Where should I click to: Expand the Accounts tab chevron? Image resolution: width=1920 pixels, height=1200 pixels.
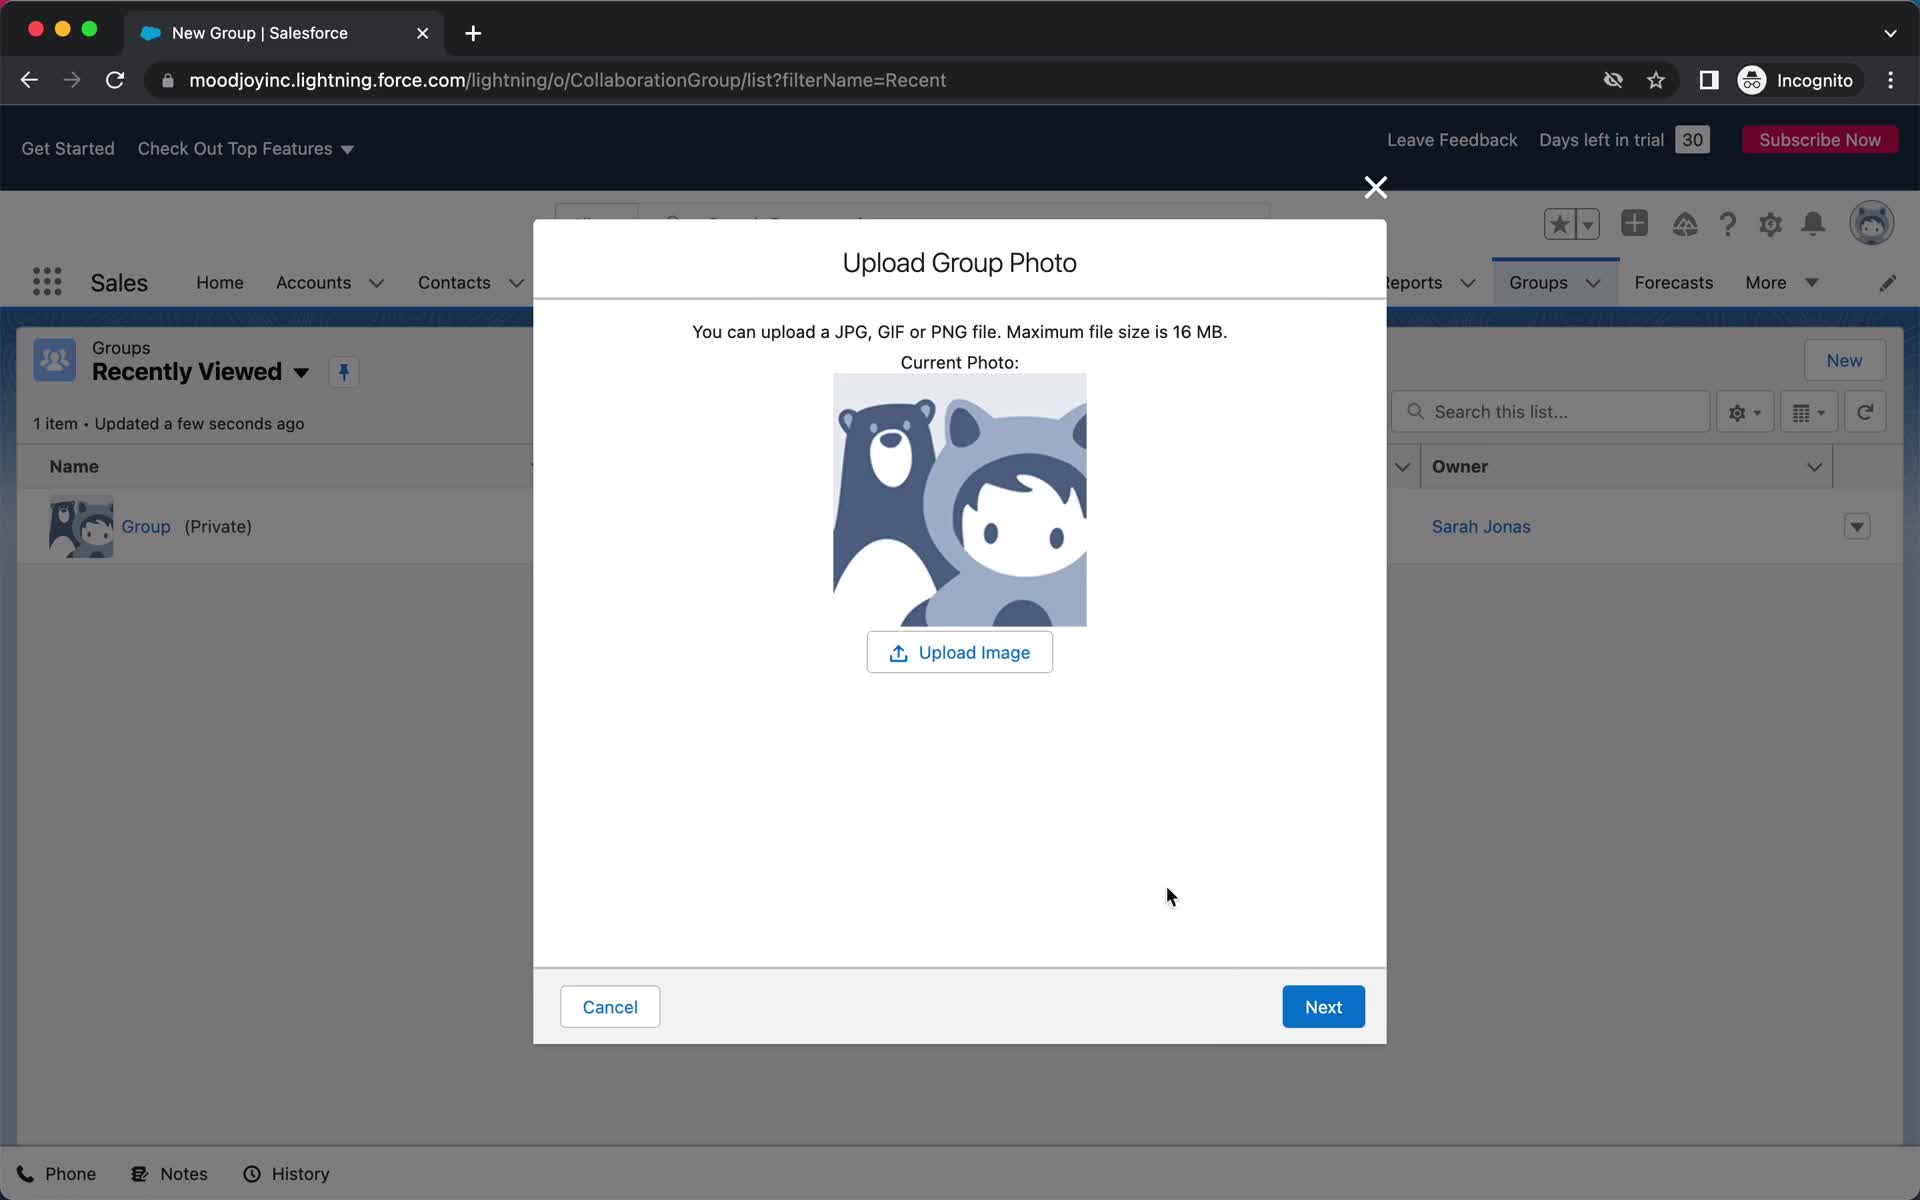point(377,283)
